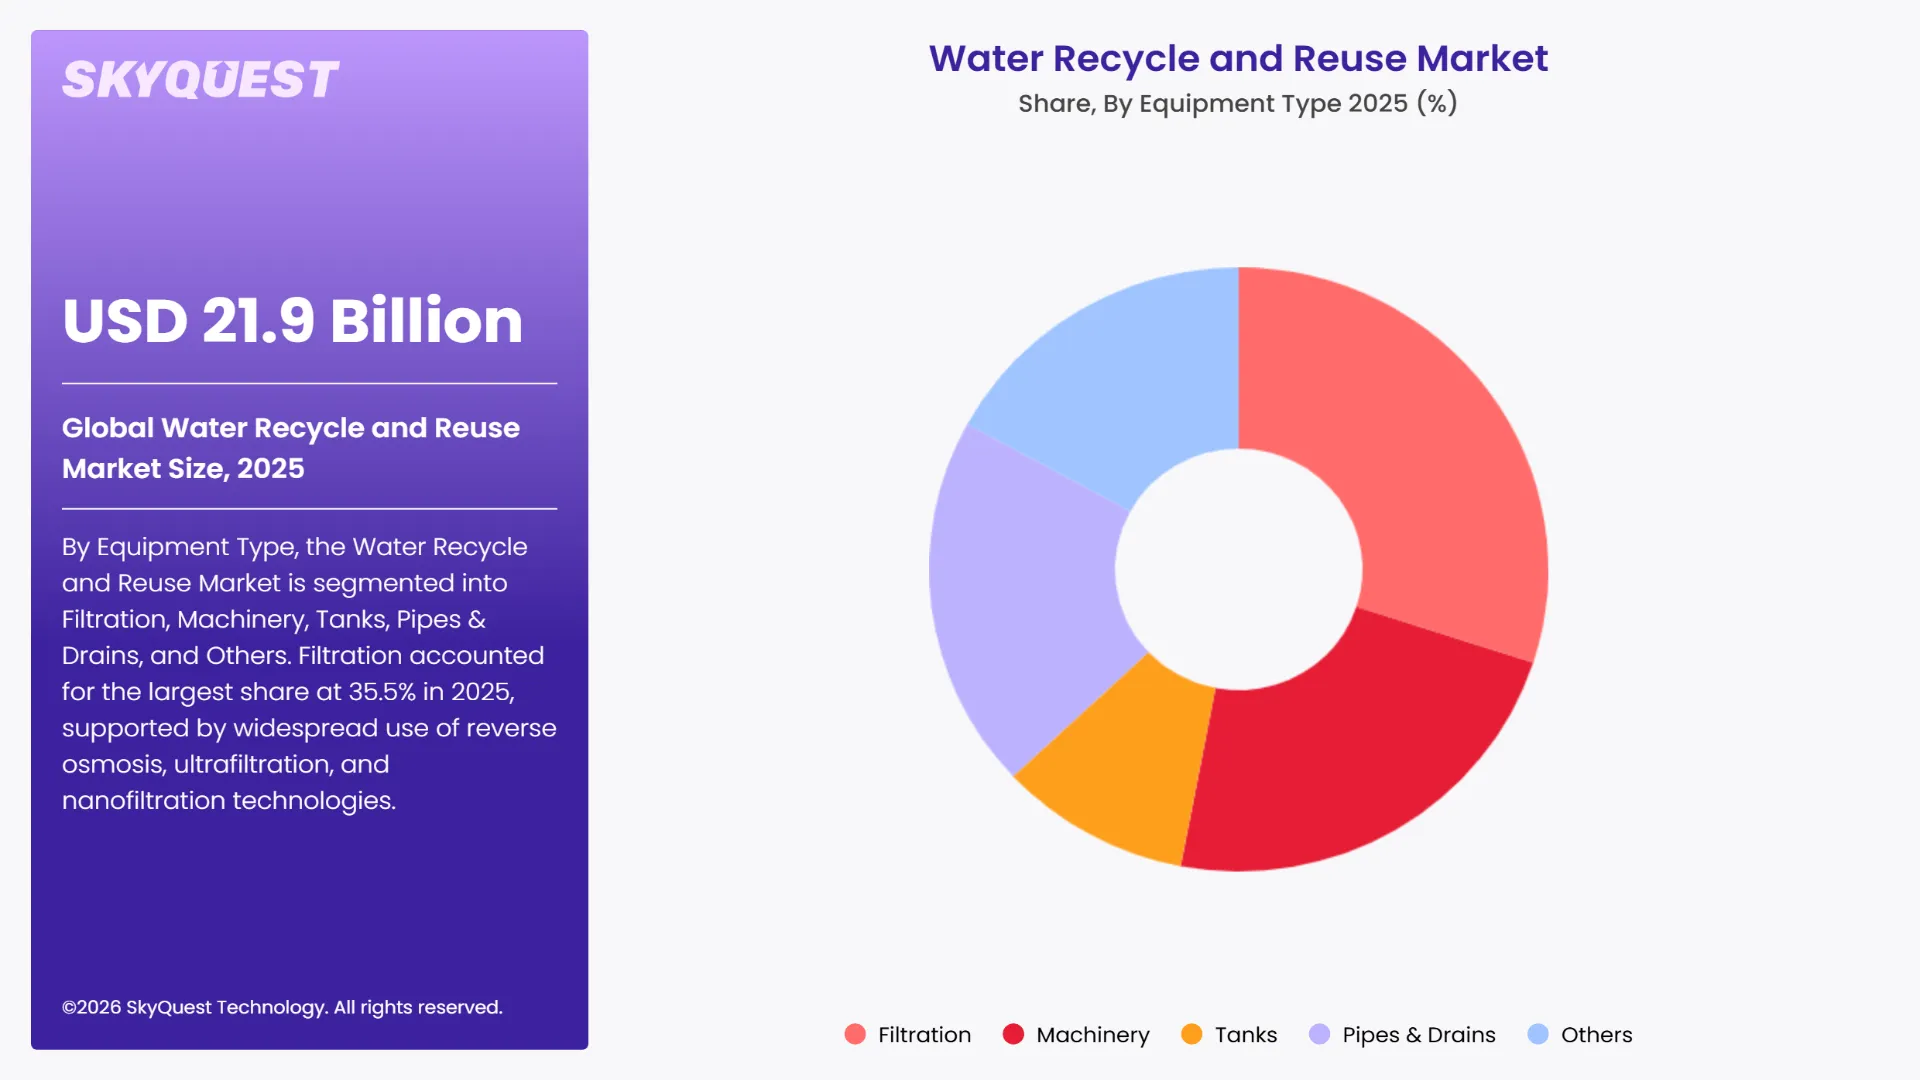Click the Machinery legend color dot
1920x1080 pixels.
point(1013,1034)
